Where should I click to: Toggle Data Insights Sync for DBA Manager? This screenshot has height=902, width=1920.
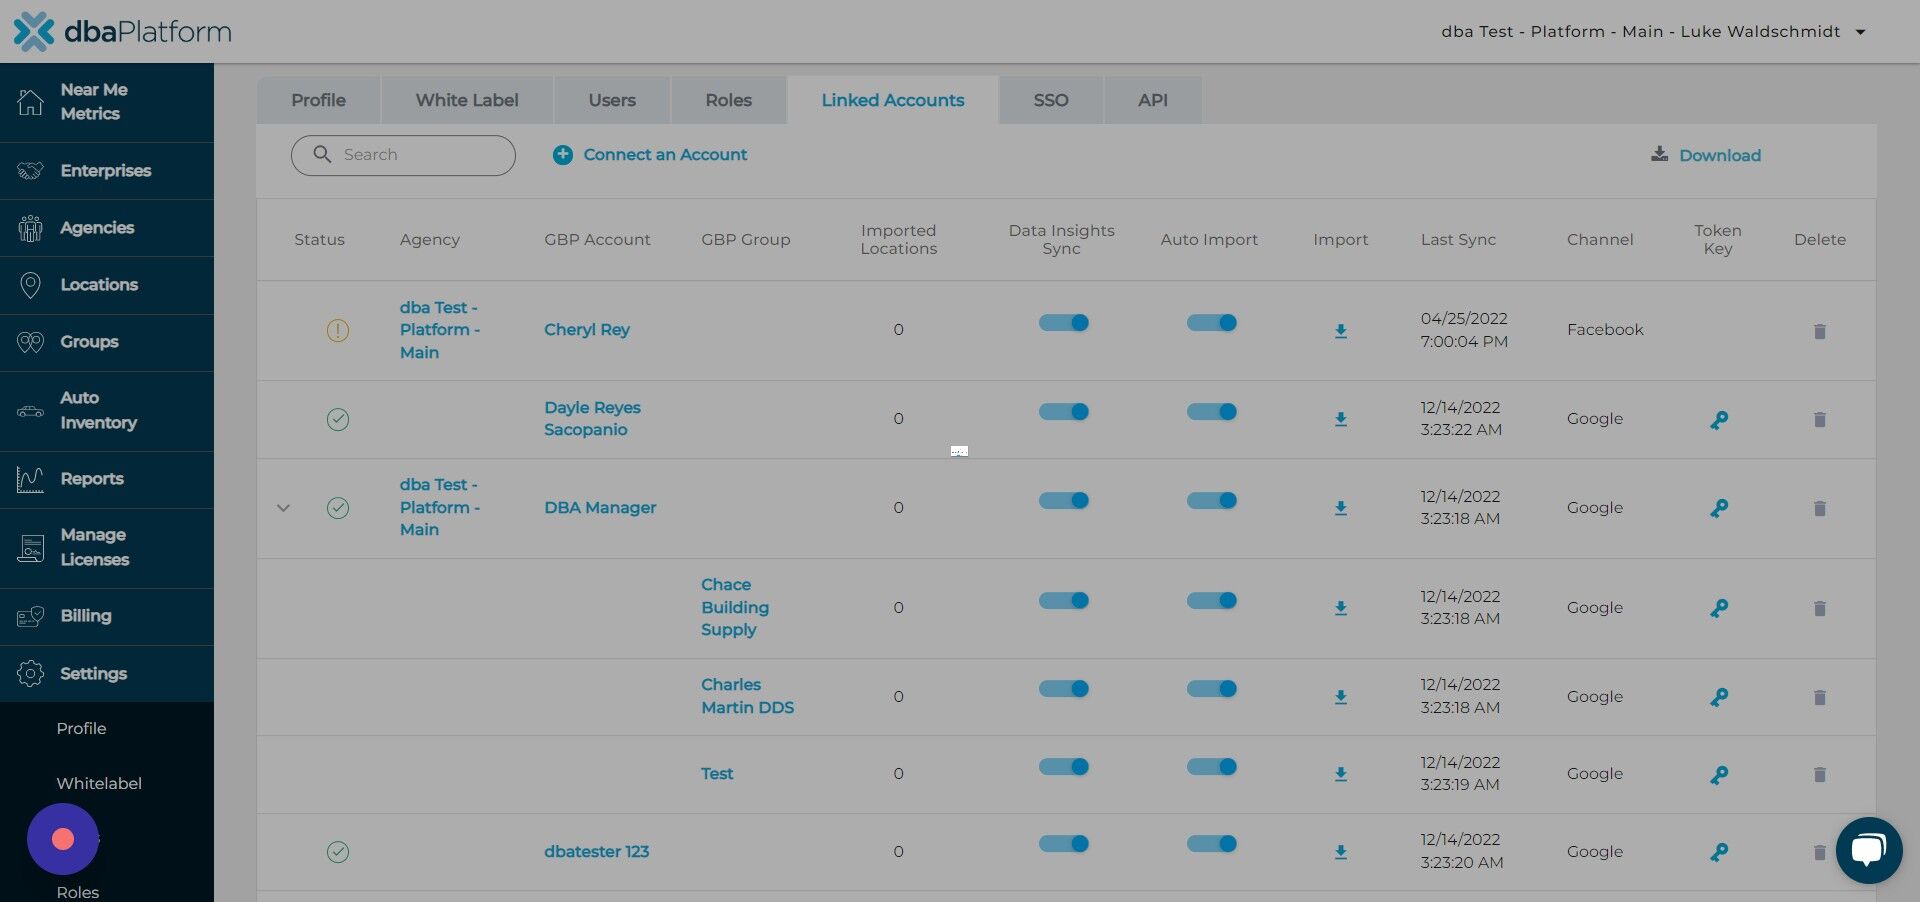click(1064, 500)
